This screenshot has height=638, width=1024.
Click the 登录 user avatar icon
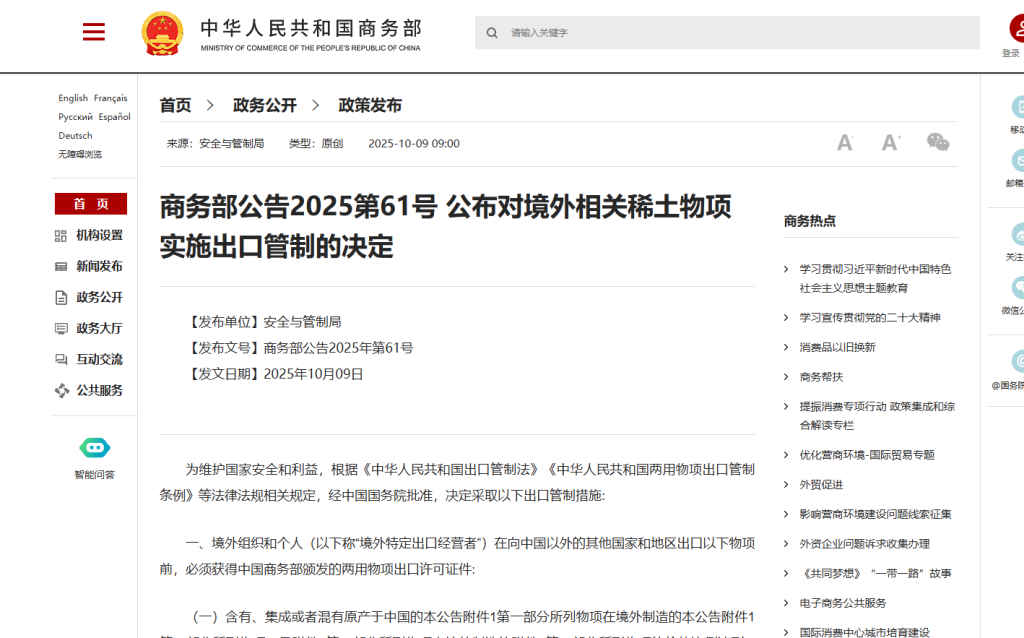[1014, 29]
